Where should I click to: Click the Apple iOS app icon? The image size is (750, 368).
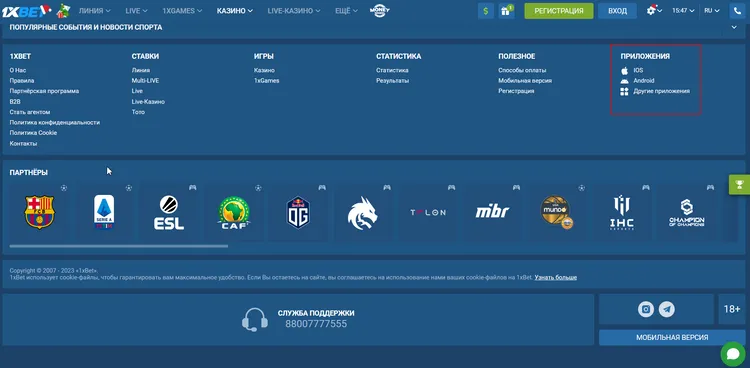[624, 70]
